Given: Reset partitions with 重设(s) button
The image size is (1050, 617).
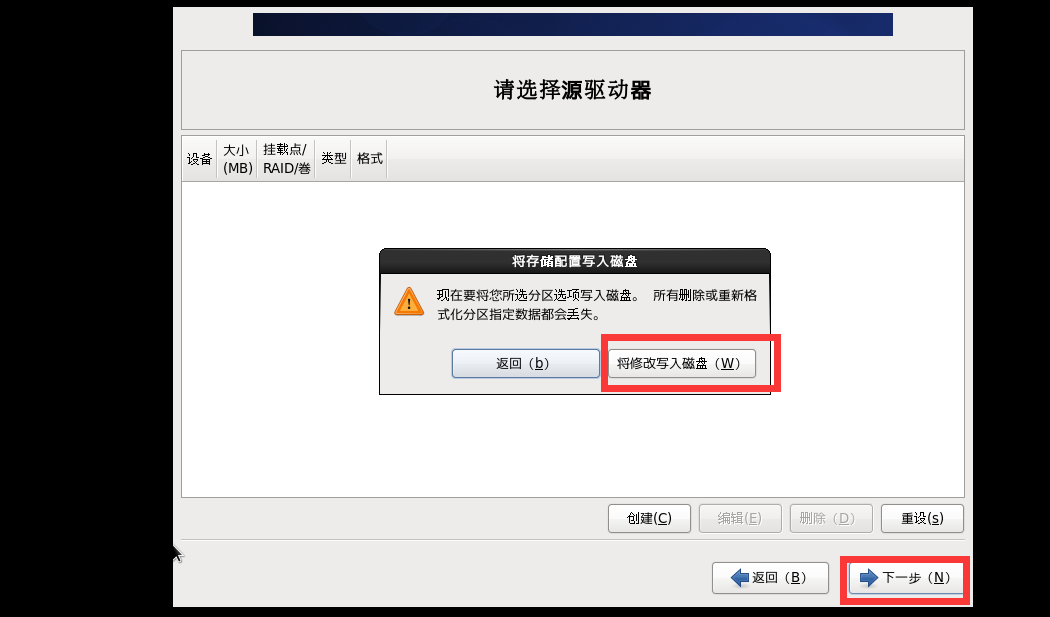Looking at the screenshot, I should (922, 519).
